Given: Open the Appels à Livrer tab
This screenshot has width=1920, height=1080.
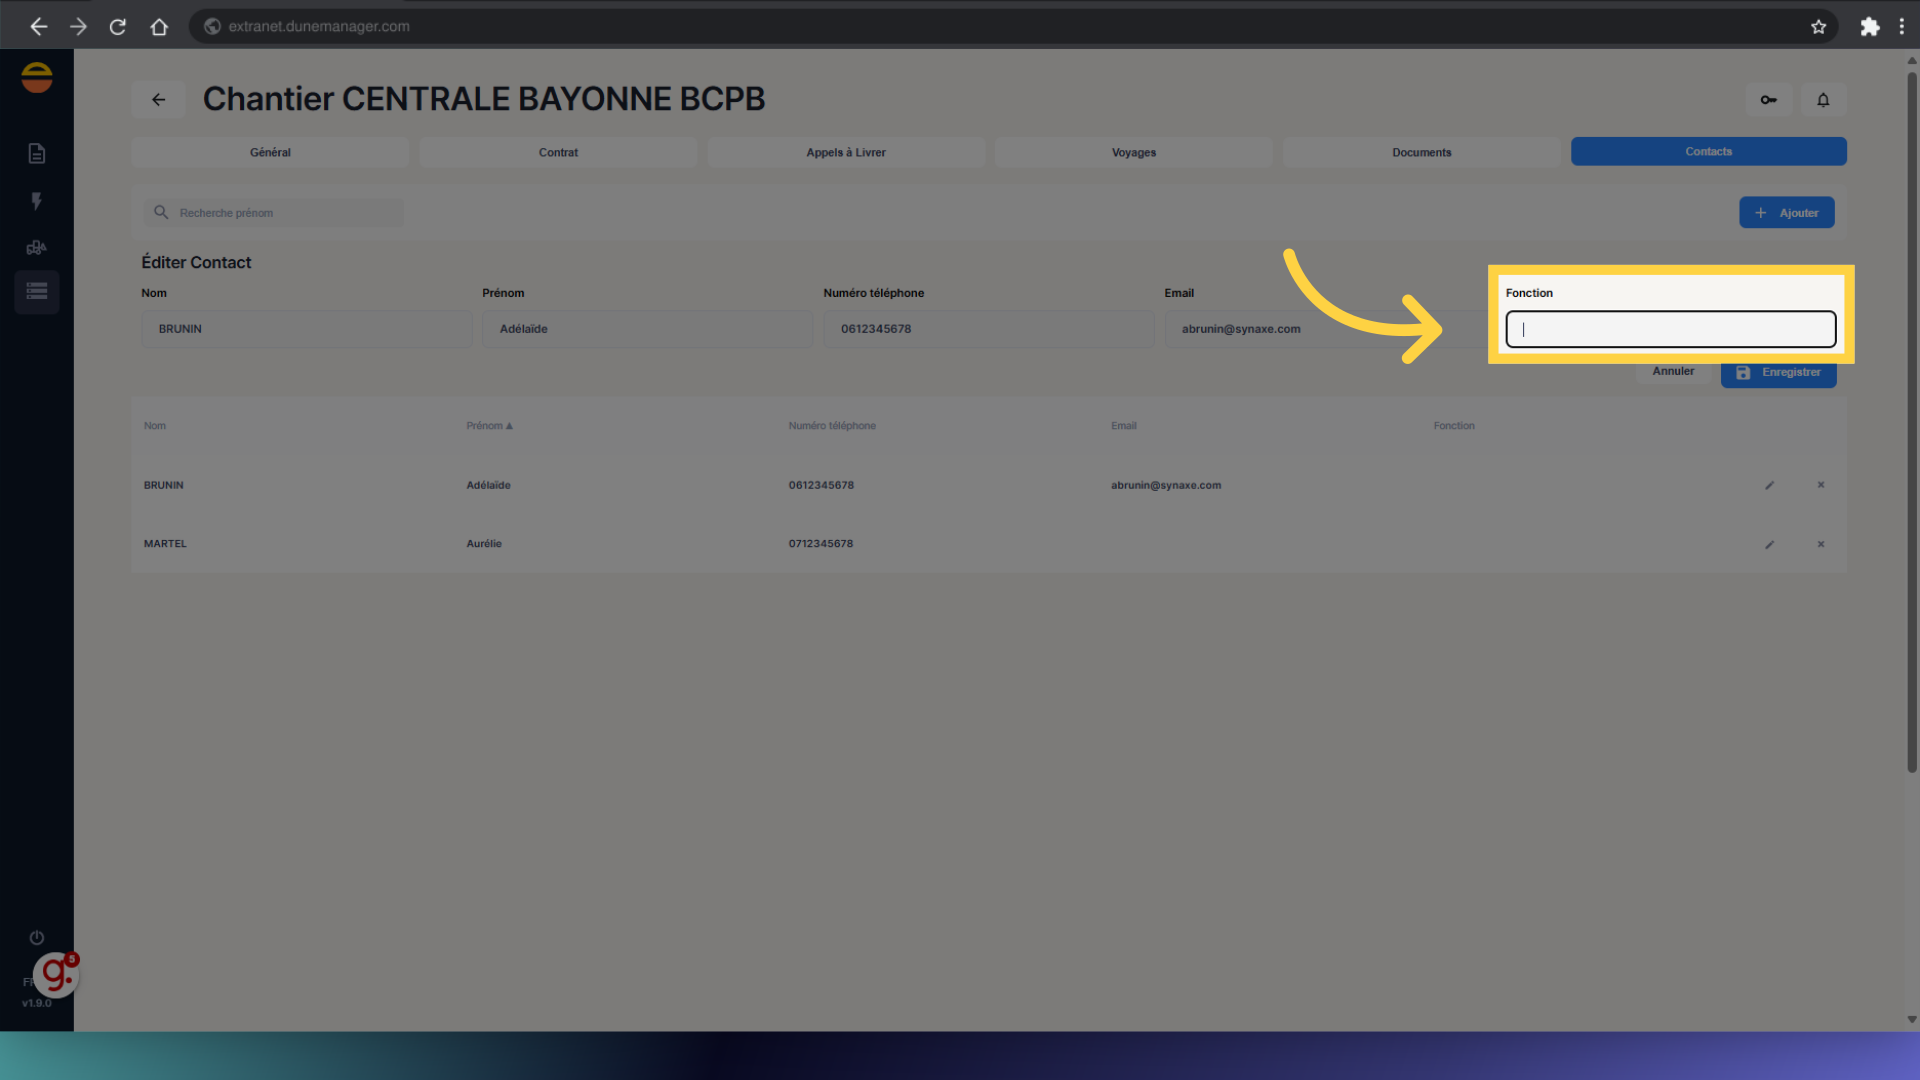Looking at the screenshot, I should [x=846, y=152].
